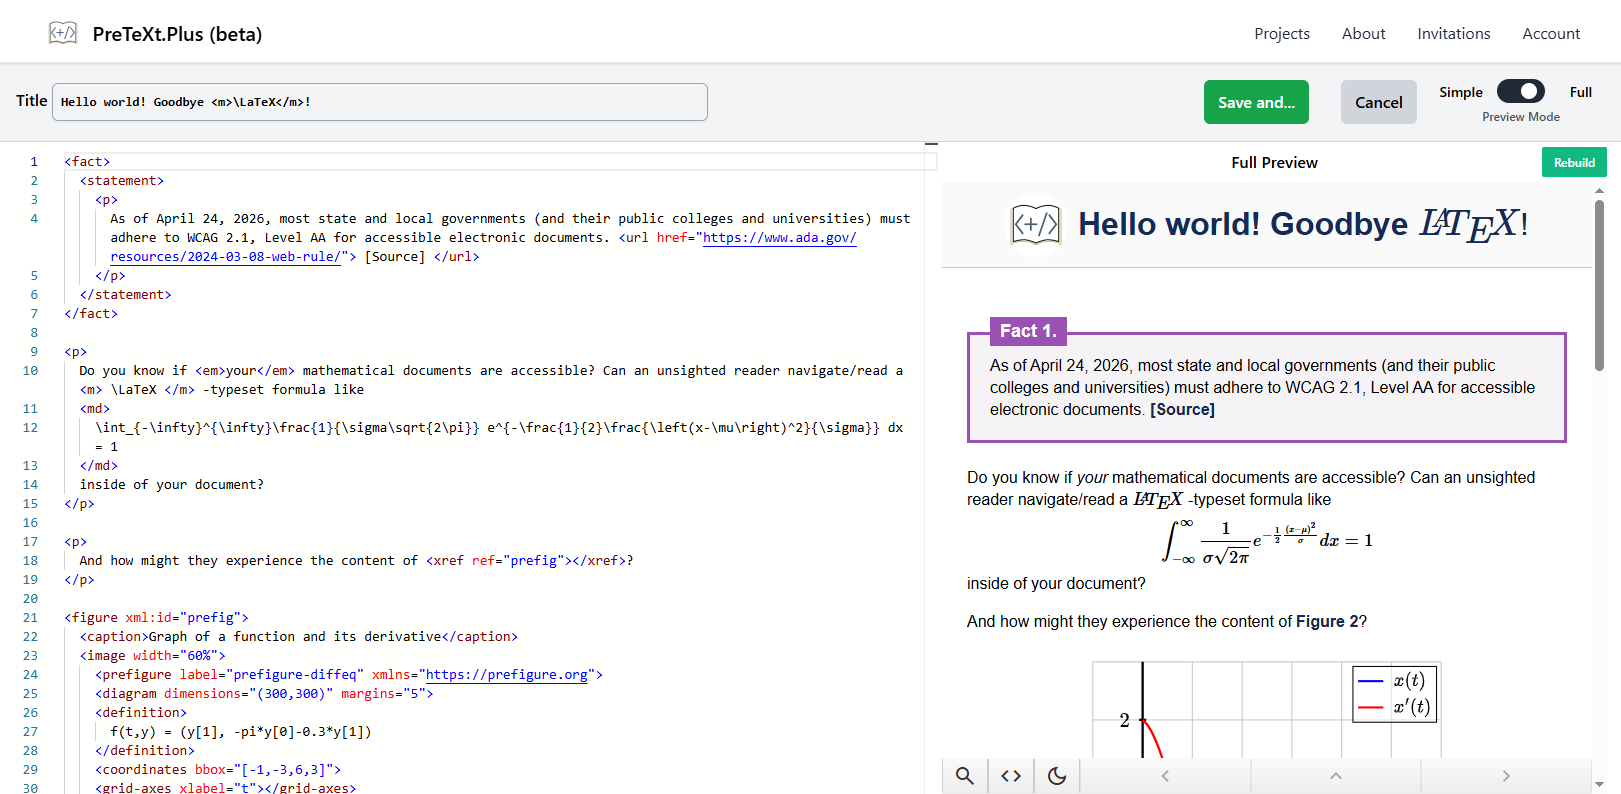Click the image width="60%" line 23
1621x794 pixels.
(153, 655)
